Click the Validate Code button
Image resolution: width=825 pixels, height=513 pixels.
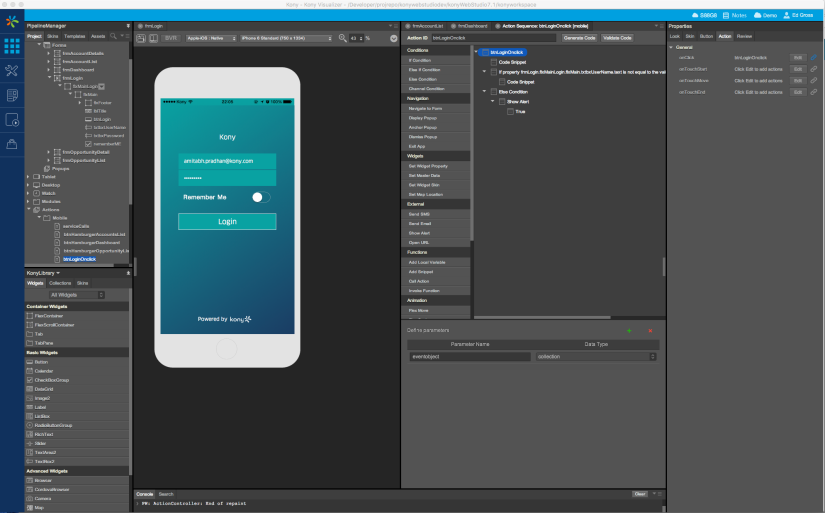tap(617, 38)
